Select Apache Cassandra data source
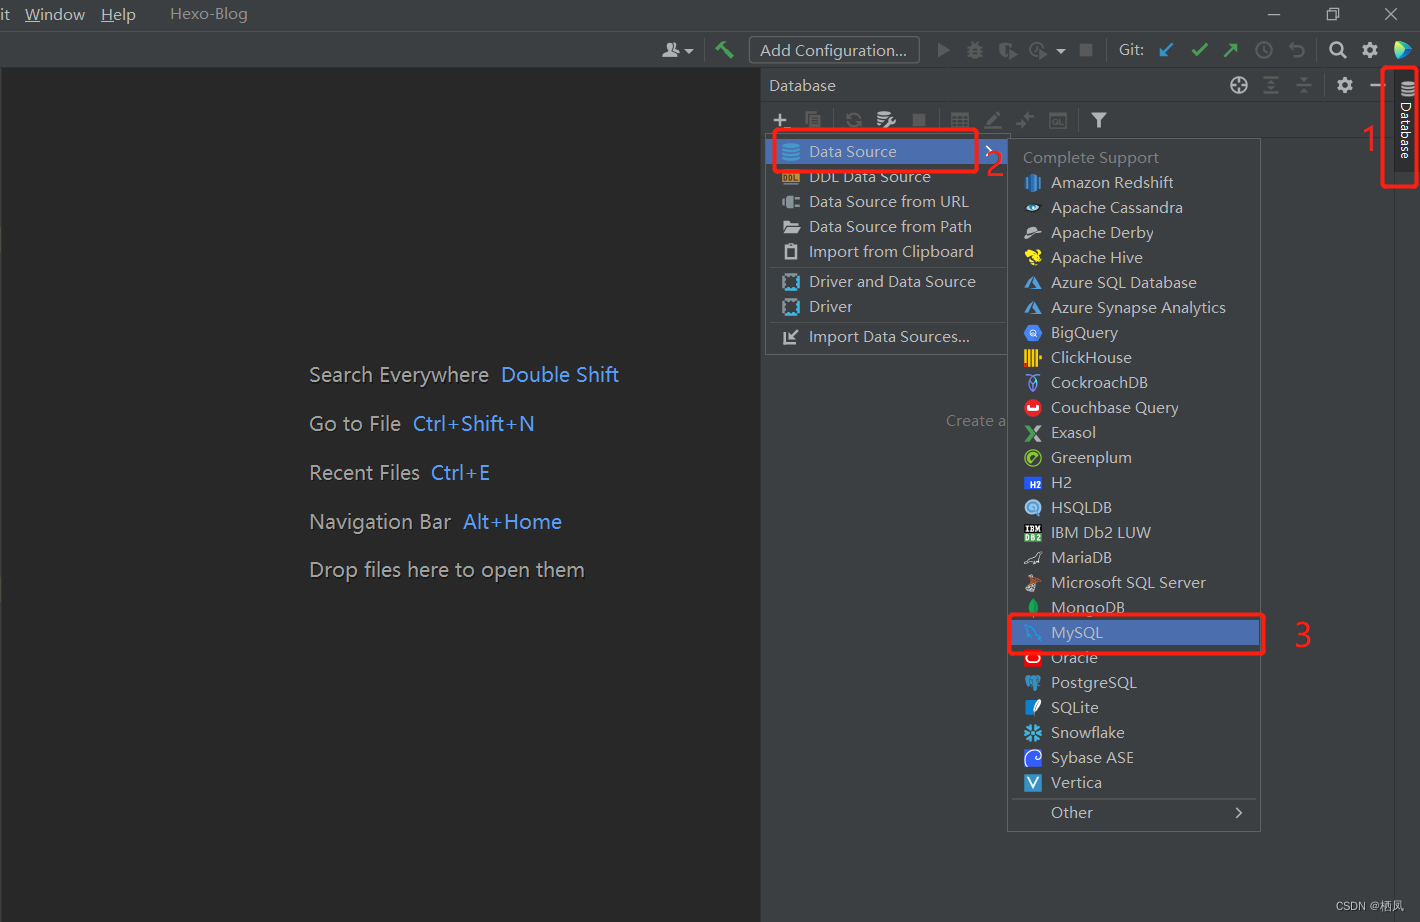The height and width of the screenshot is (922, 1420). pyautogui.click(x=1134, y=207)
